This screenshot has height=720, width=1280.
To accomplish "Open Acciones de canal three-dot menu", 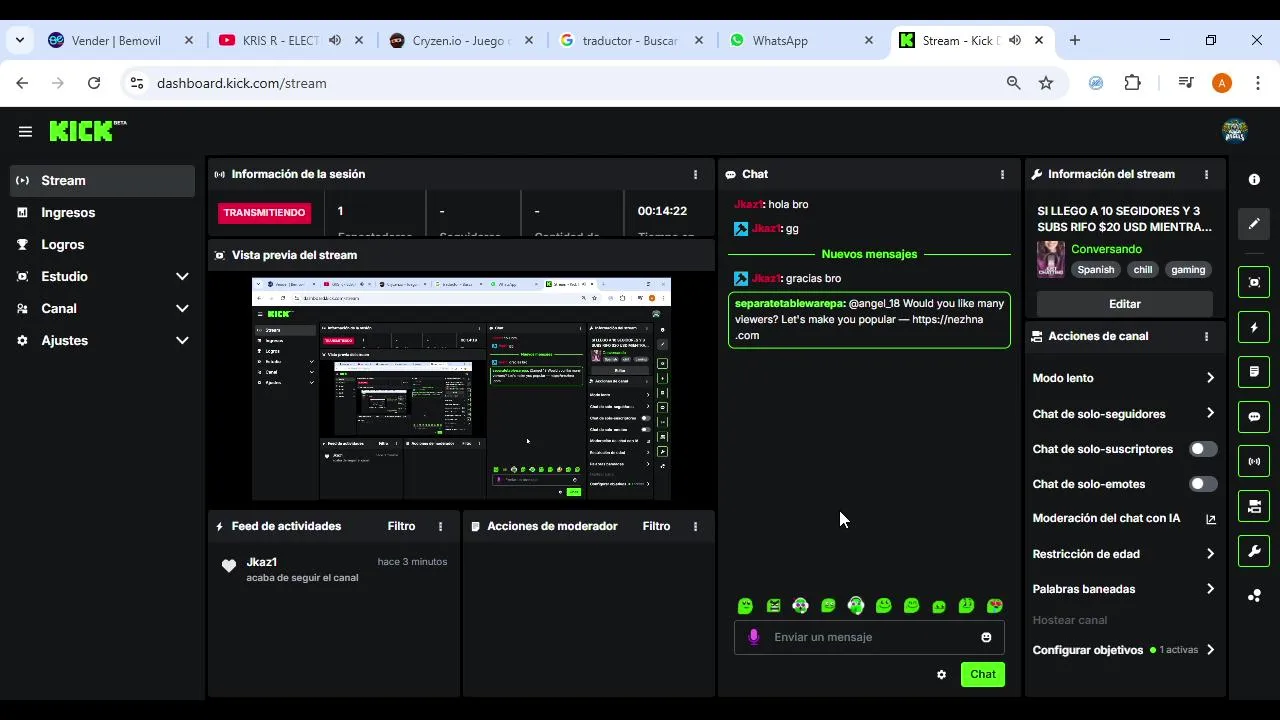I will coord(1206,337).
